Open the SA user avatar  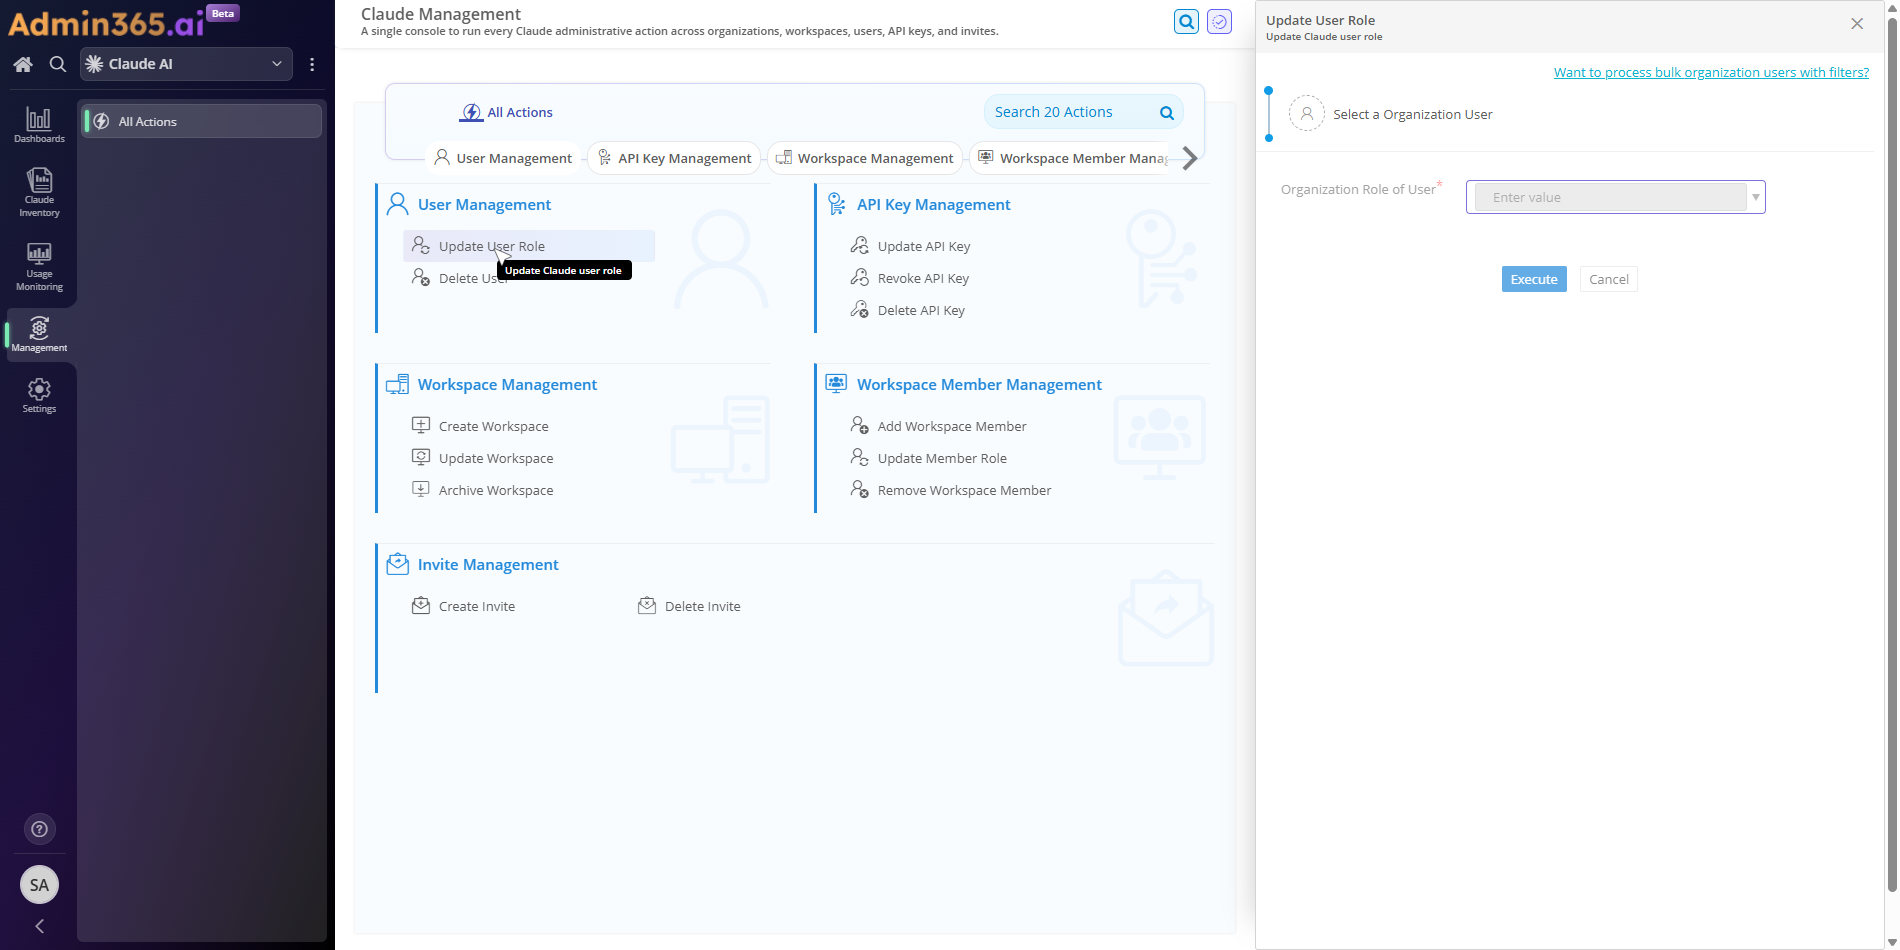(39, 884)
